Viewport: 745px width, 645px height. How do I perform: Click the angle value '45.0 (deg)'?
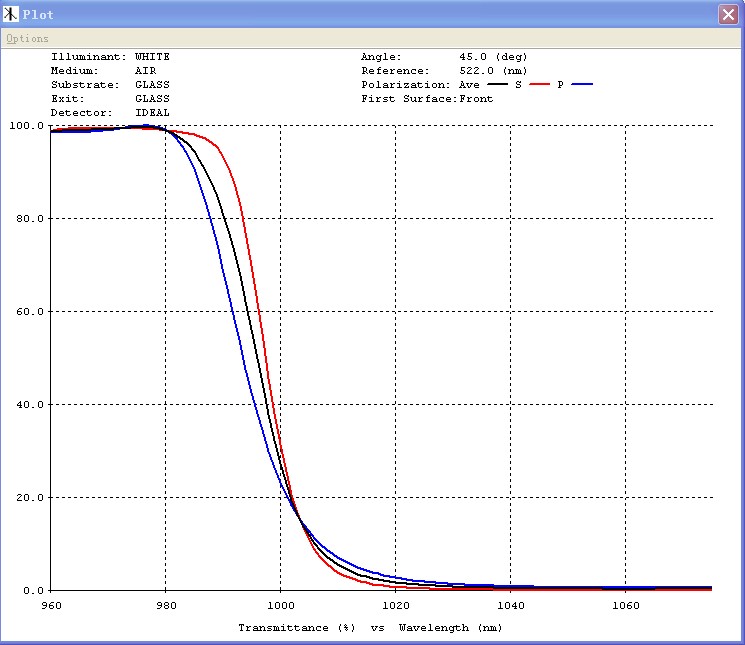click(x=493, y=57)
